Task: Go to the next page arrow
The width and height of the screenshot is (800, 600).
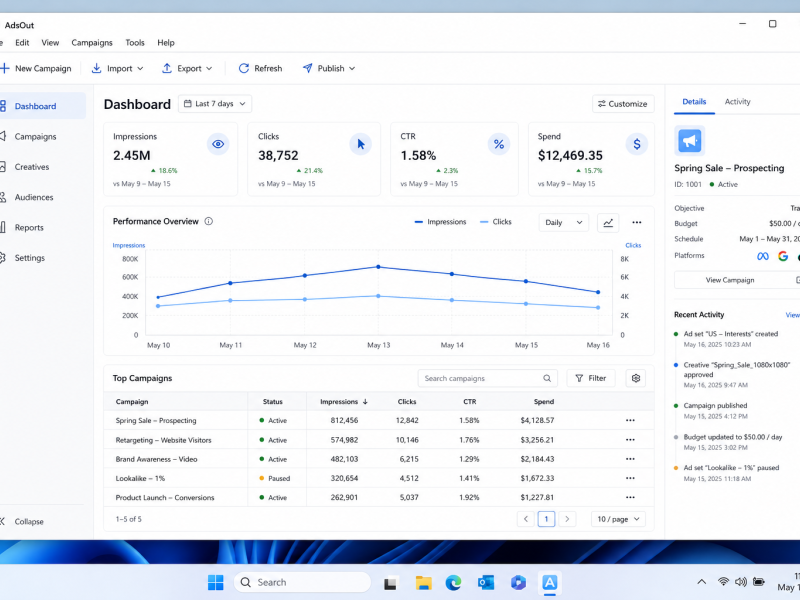Action: [x=567, y=519]
